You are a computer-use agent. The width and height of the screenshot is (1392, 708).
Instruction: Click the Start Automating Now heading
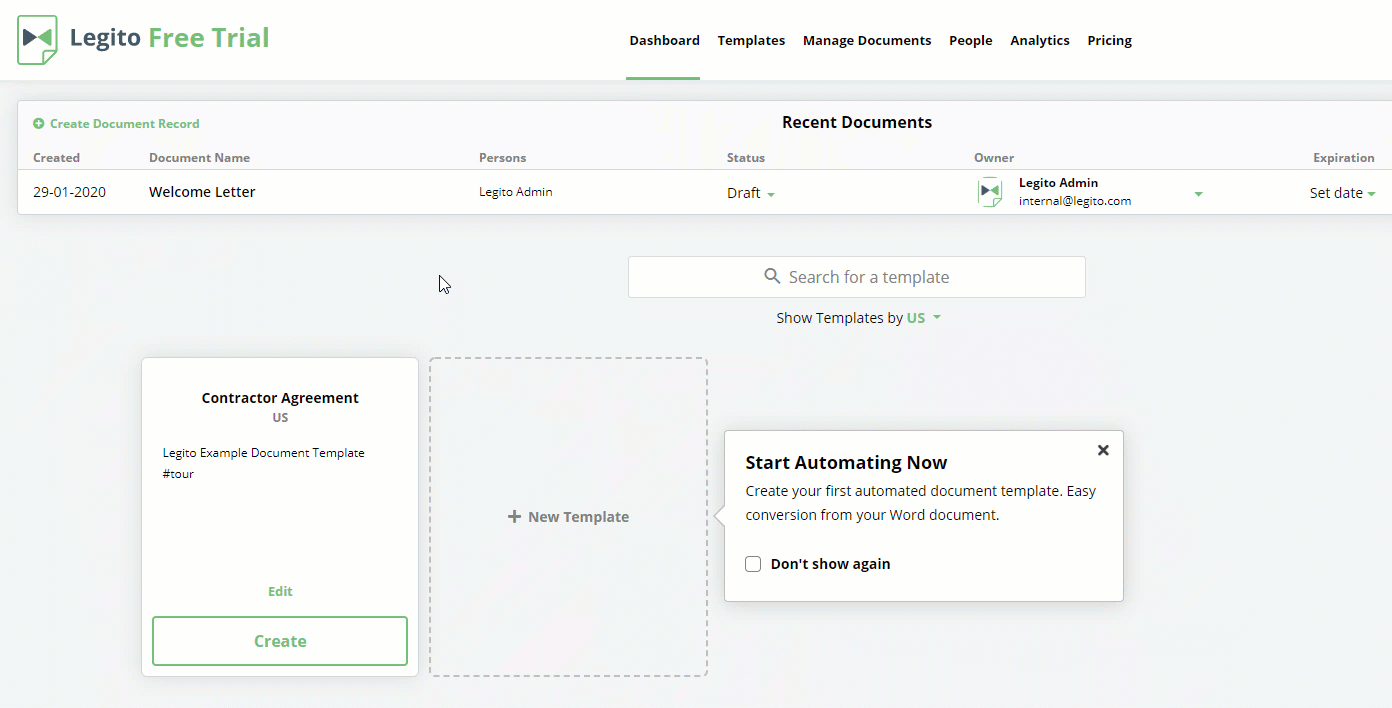[x=846, y=463]
